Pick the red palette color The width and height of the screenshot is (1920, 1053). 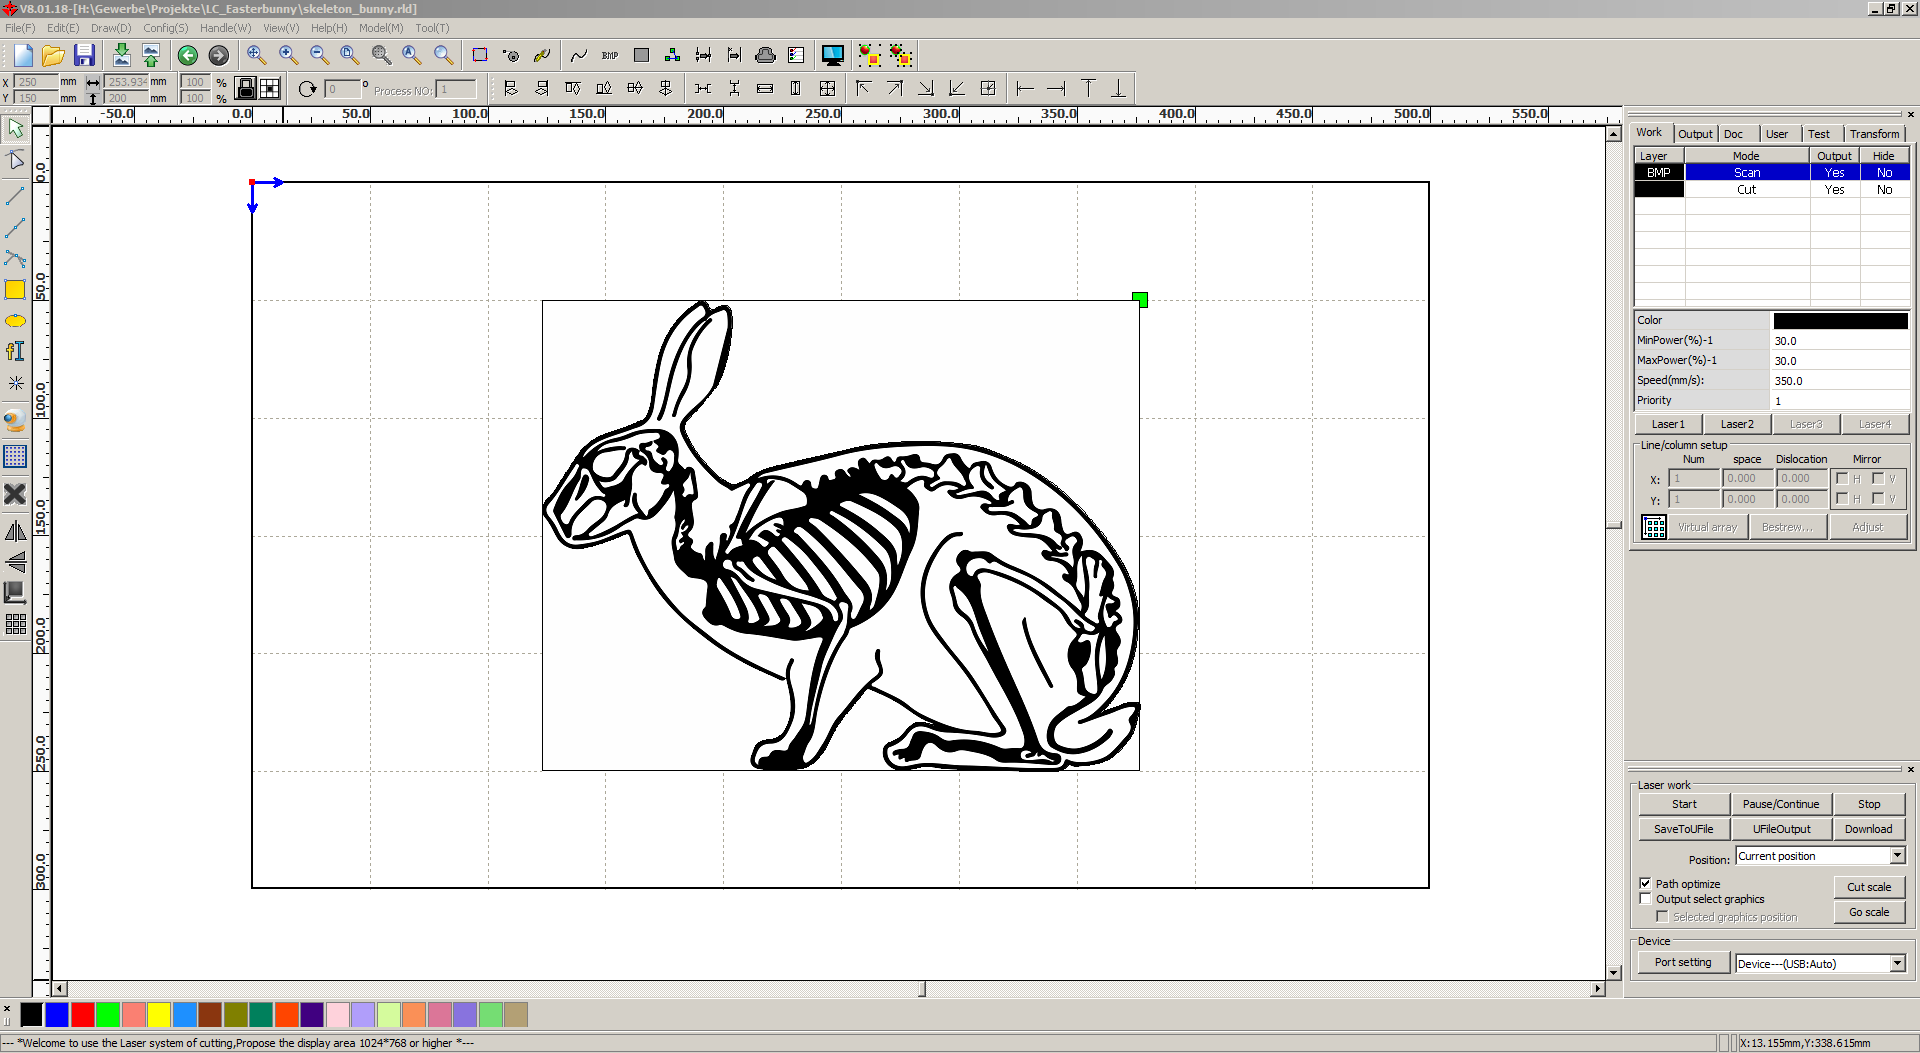click(83, 1015)
